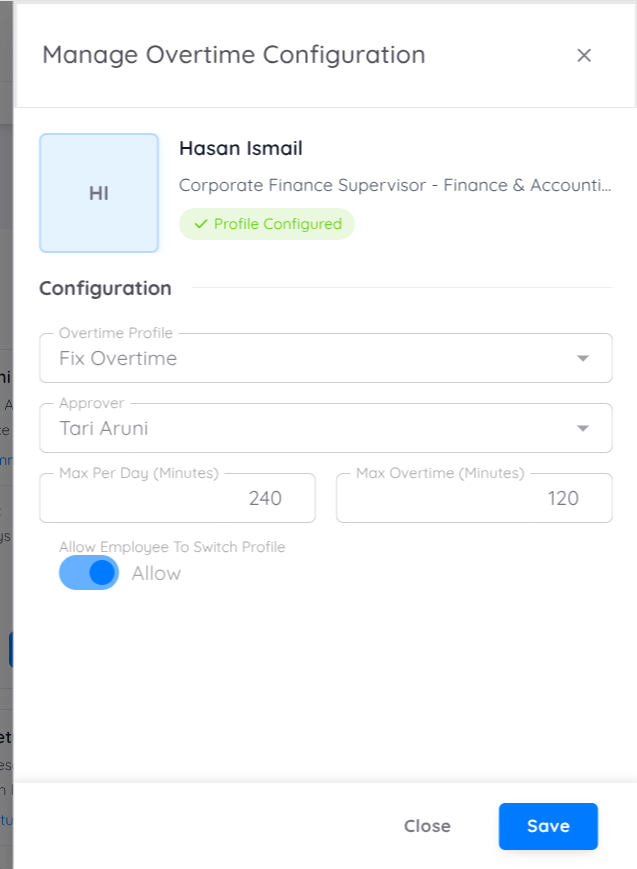
Task: Save the overtime configuration
Action: (548, 826)
